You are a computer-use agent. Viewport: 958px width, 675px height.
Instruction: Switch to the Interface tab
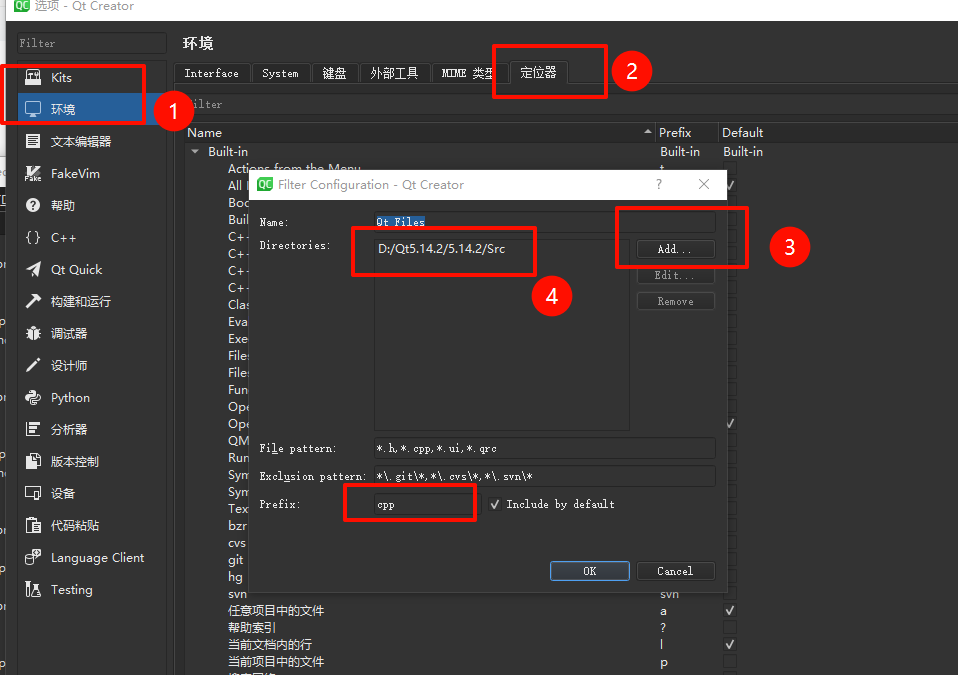pos(211,73)
